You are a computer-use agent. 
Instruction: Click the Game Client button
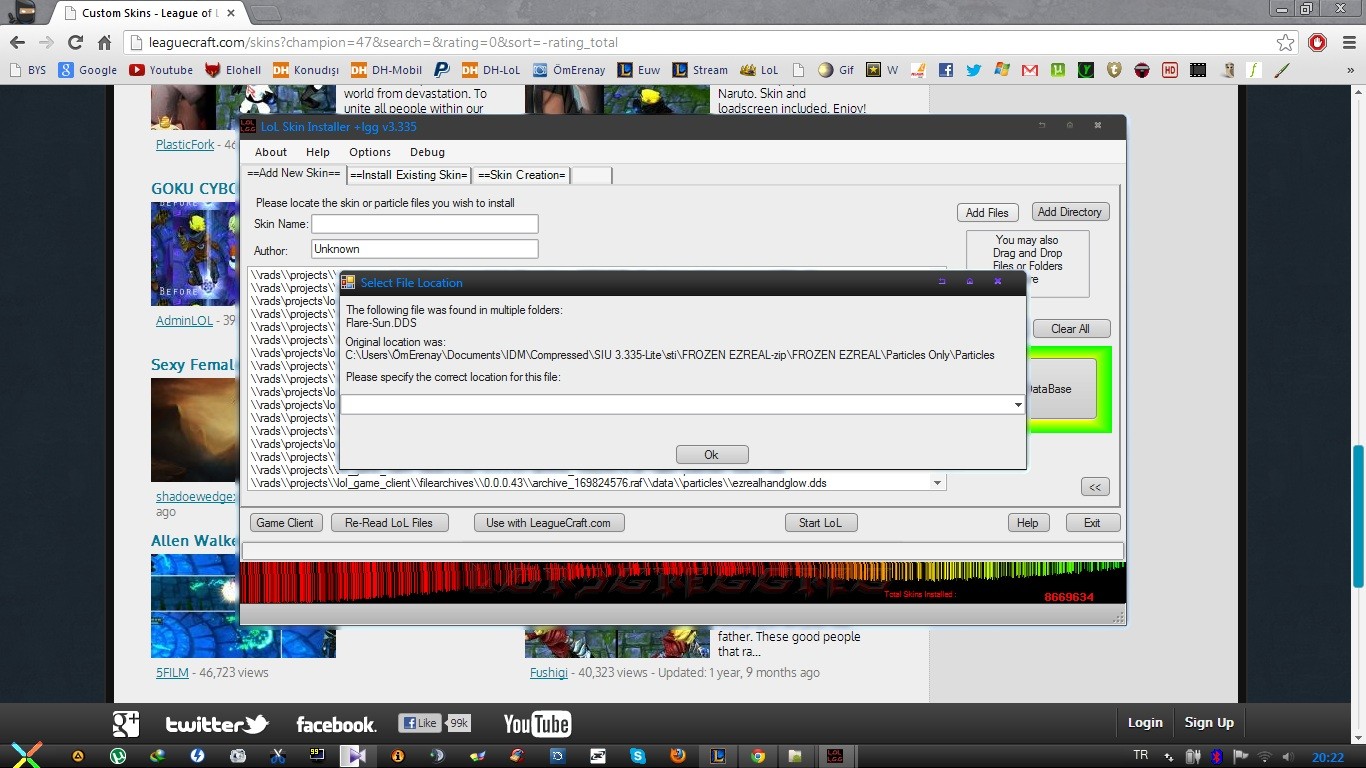[285, 523]
